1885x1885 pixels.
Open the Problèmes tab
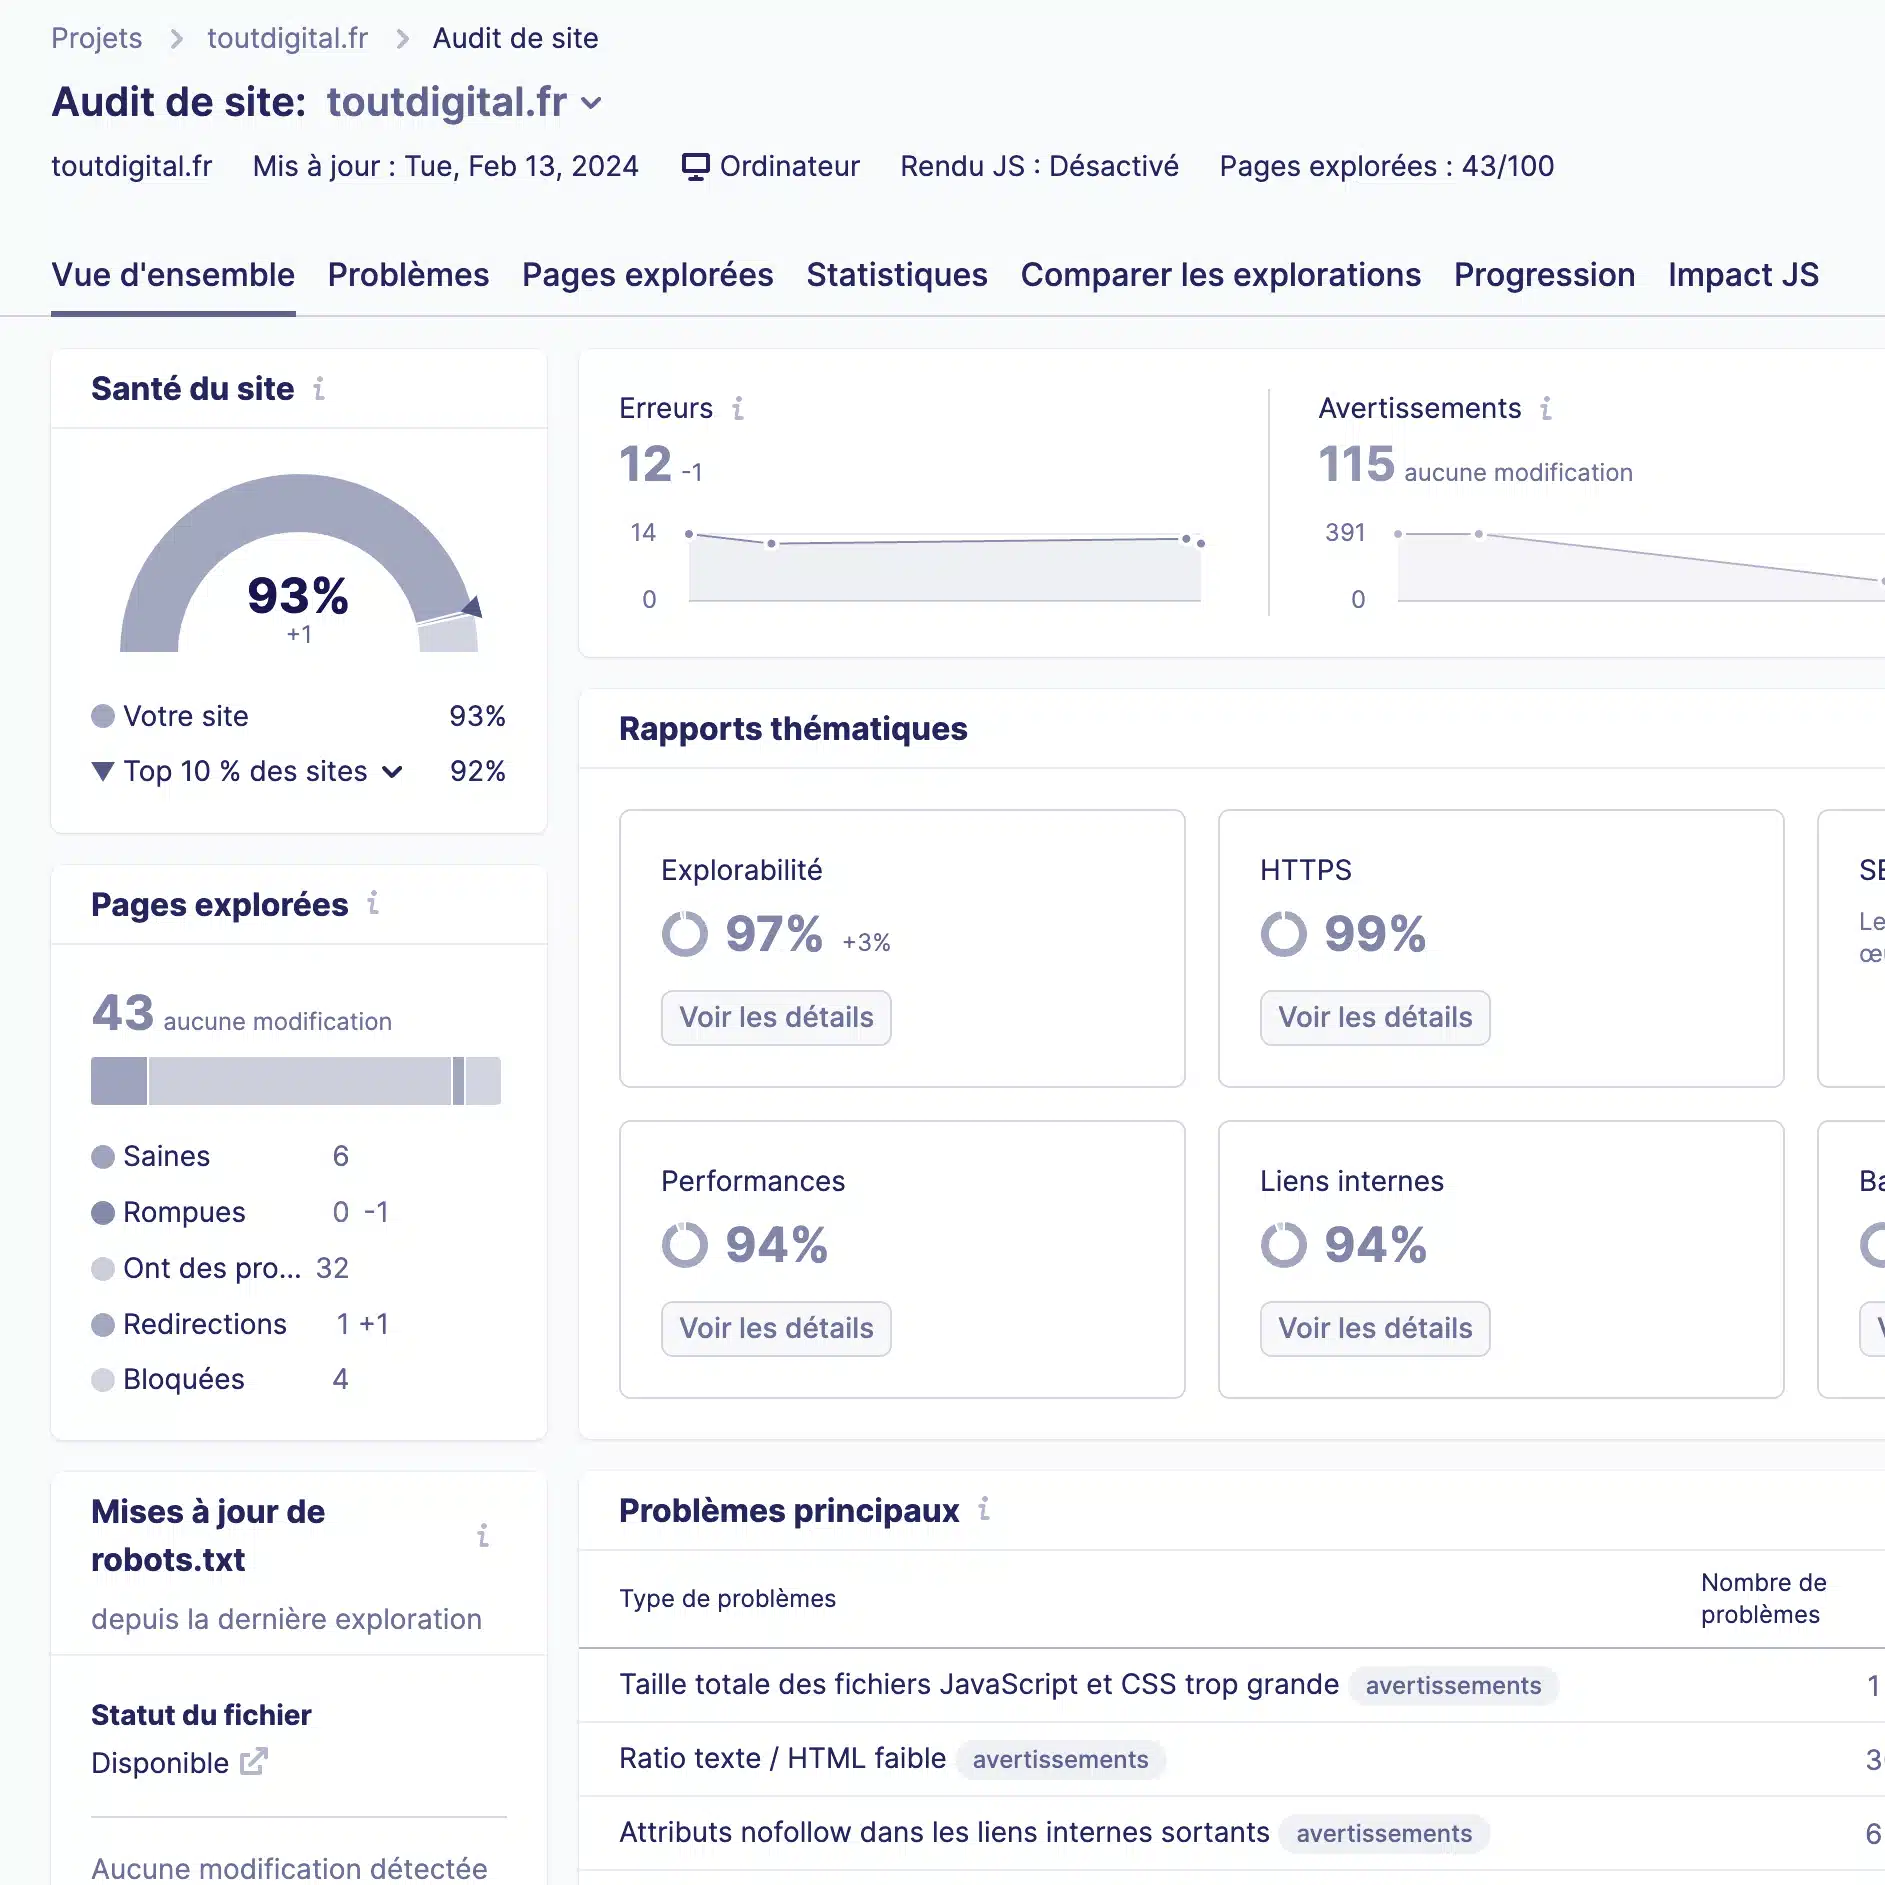408,275
